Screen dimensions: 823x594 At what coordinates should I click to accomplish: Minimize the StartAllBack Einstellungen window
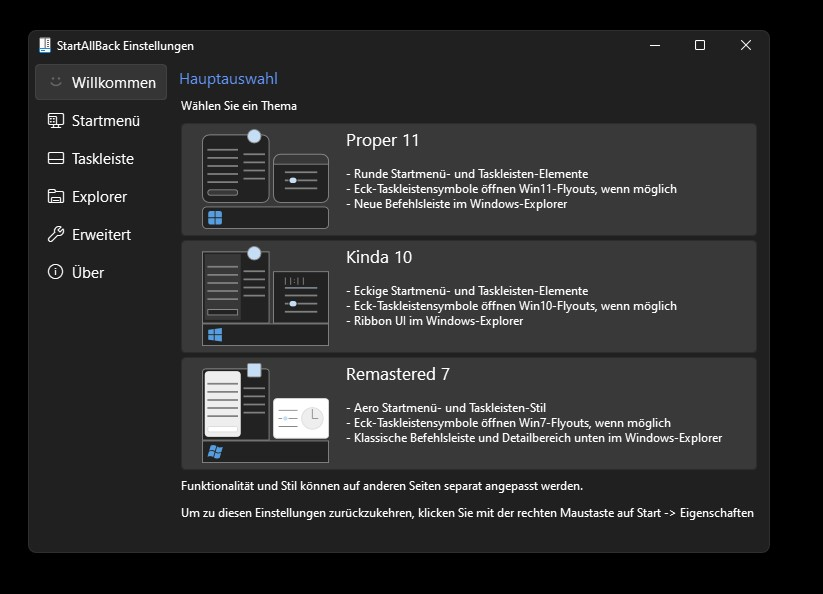[x=655, y=46]
